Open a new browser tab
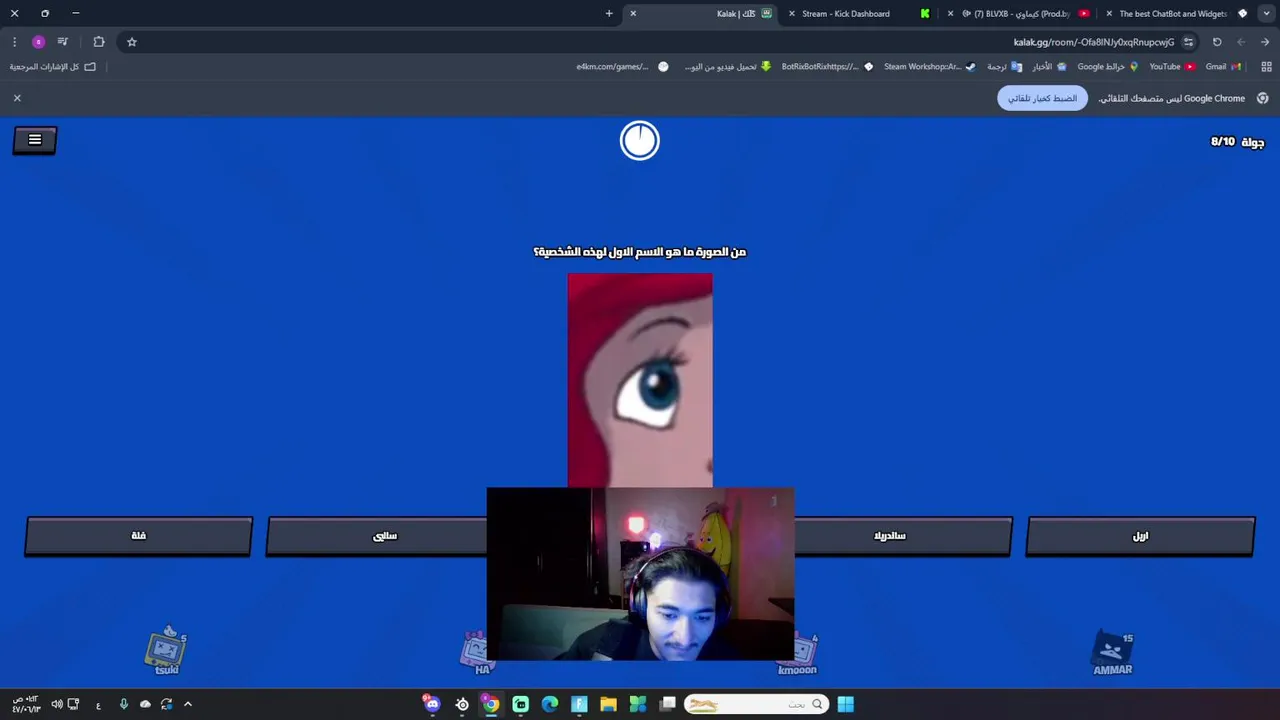The width and height of the screenshot is (1280, 720). pyautogui.click(x=609, y=14)
